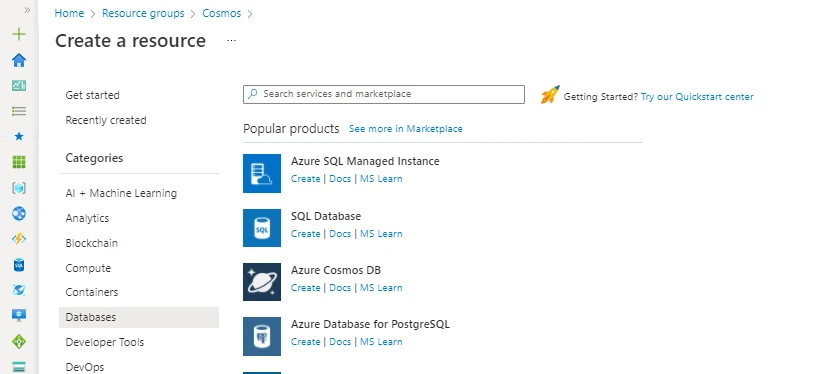Click the SQL Database product icon
This screenshot has height=374, width=819.
tap(262, 228)
